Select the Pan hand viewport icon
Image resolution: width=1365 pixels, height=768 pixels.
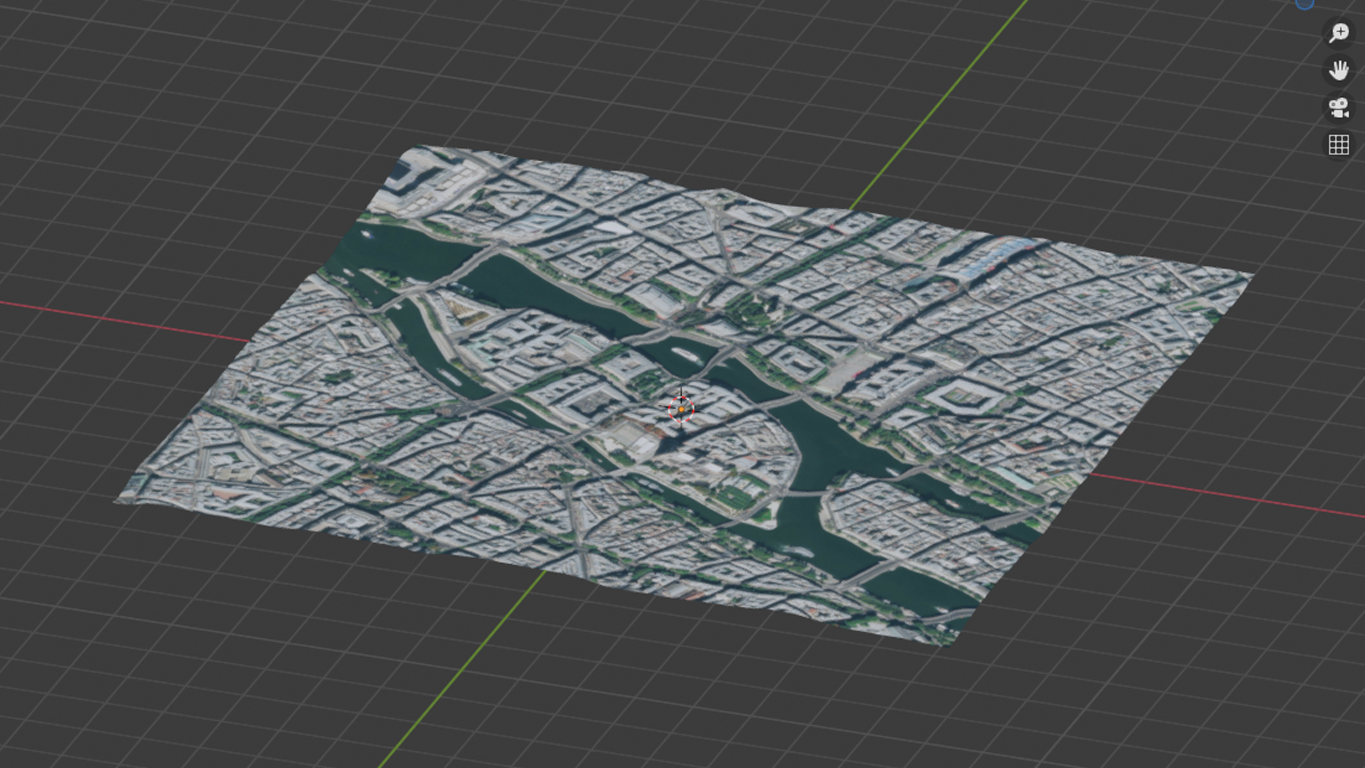click(1338, 70)
